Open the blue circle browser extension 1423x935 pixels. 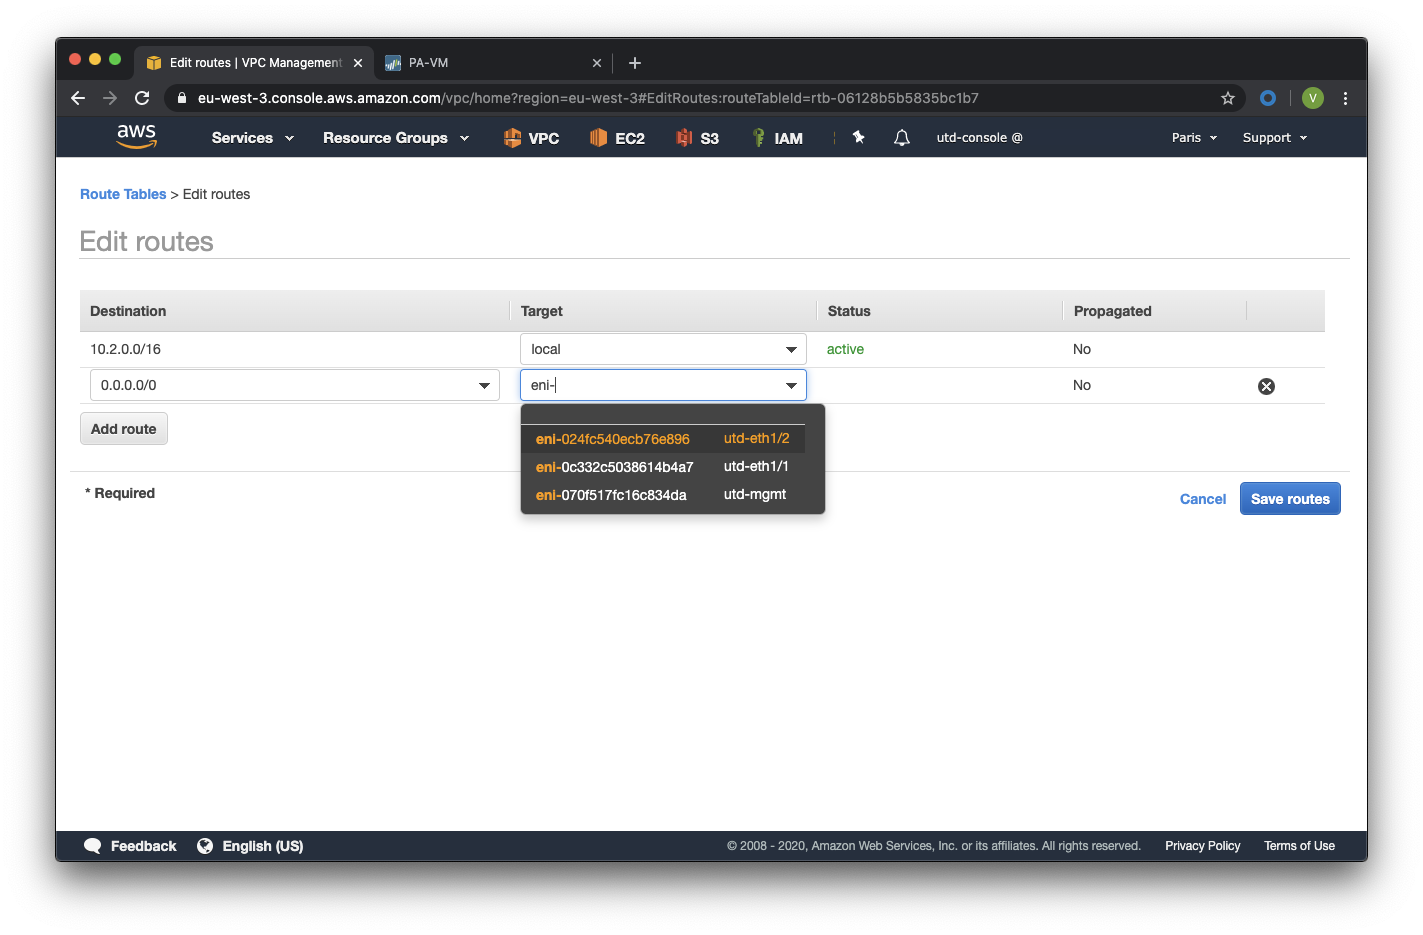coord(1268,98)
